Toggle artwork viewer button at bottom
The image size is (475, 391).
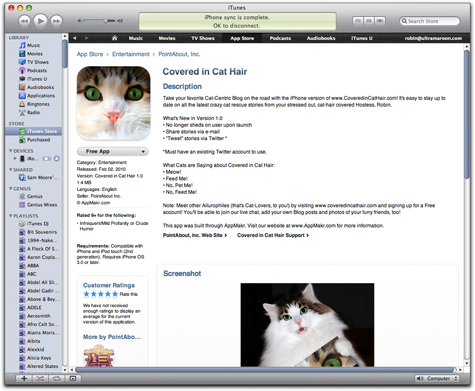click(73, 378)
